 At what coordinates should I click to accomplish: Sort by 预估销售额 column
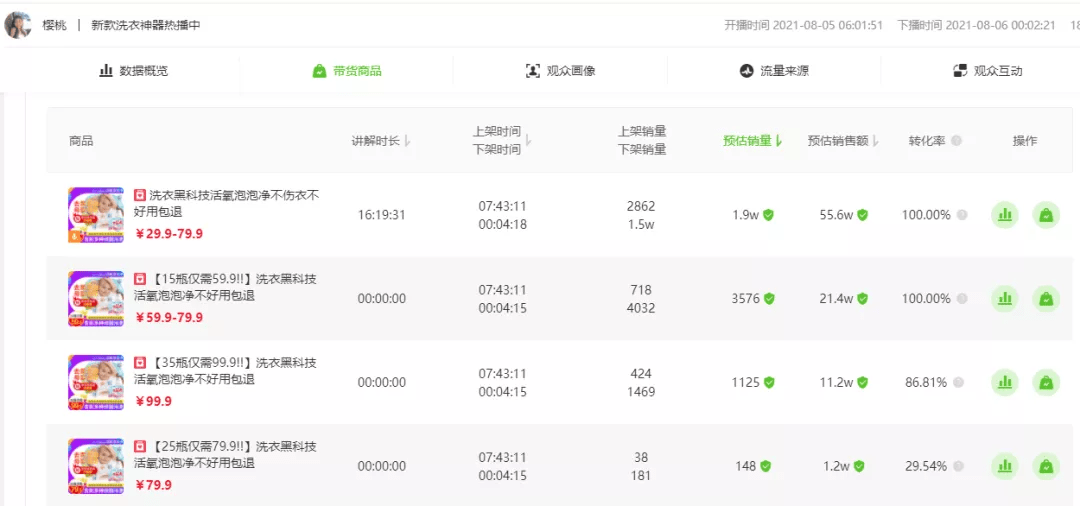click(x=843, y=141)
